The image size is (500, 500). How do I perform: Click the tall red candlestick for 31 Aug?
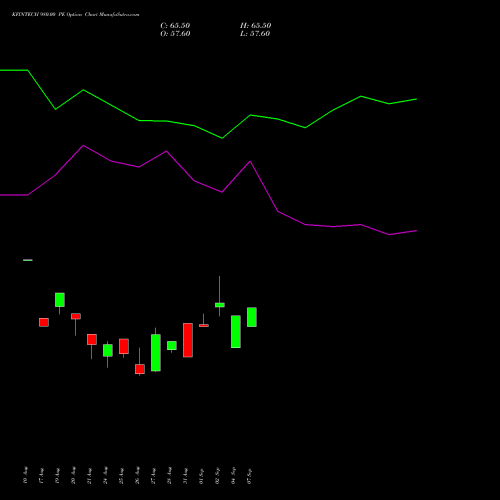point(188,340)
